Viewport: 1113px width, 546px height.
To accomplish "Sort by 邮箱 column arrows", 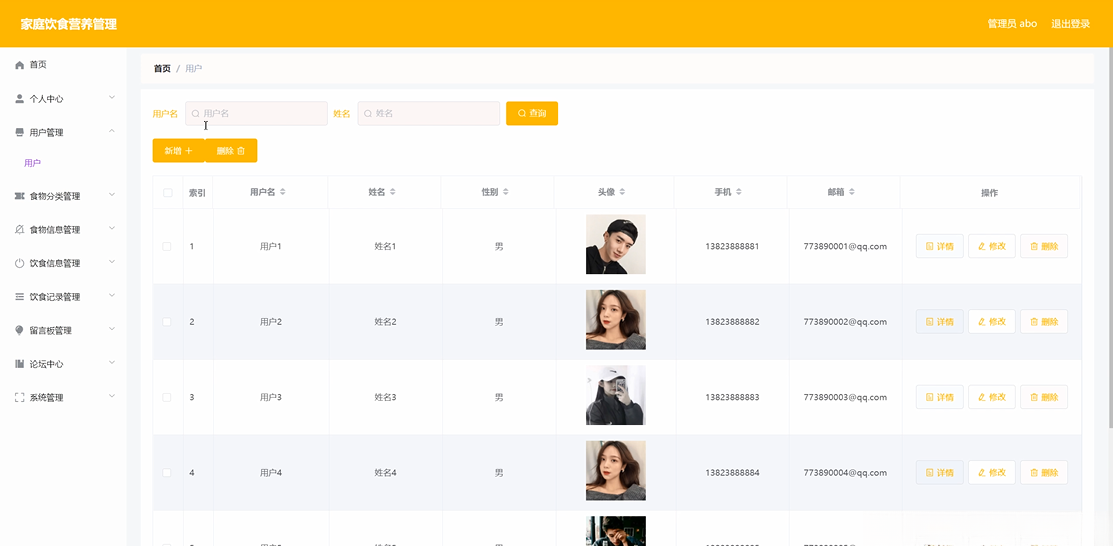I will click(x=852, y=192).
